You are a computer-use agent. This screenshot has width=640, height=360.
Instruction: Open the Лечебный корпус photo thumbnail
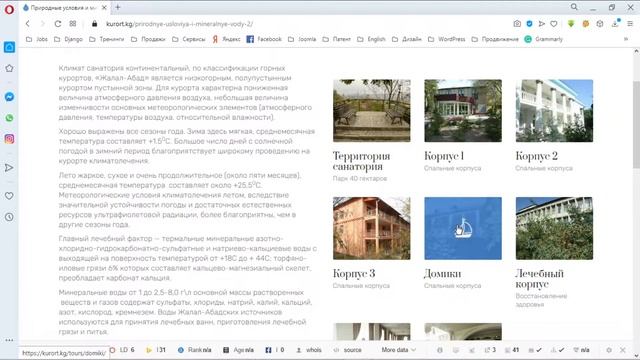pyautogui.click(x=554, y=228)
